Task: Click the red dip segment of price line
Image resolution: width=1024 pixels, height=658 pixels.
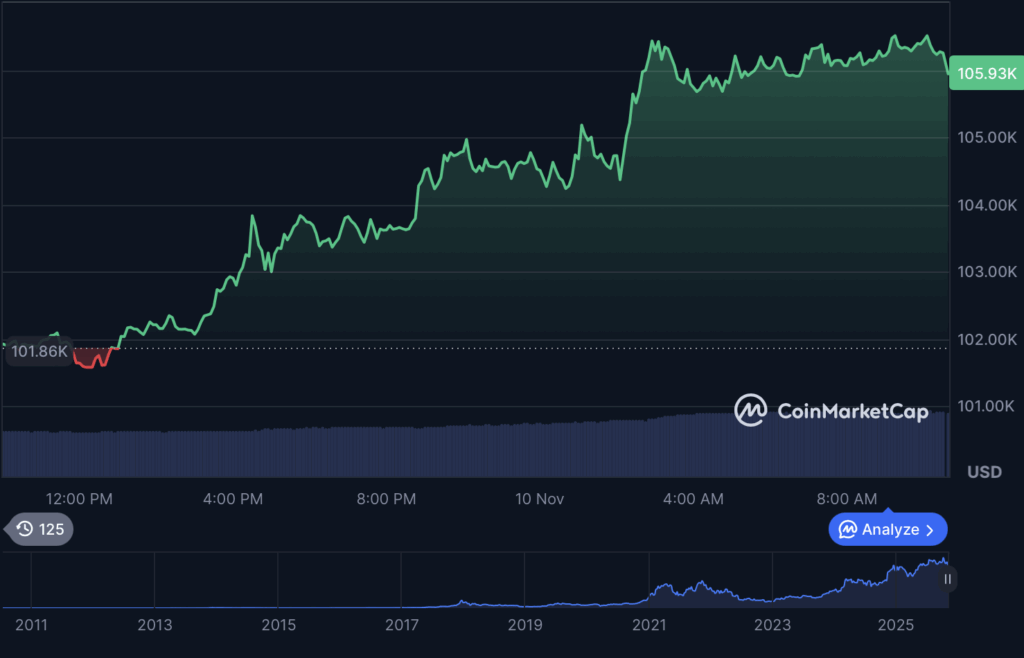Action: click(x=91, y=360)
